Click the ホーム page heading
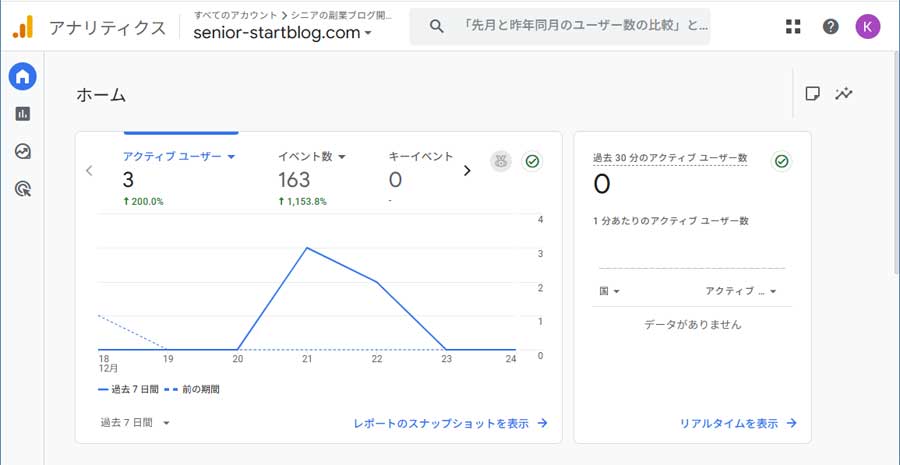The height and width of the screenshot is (465, 900). coord(101,95)
